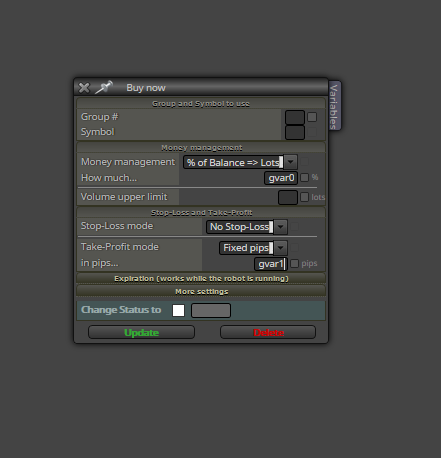This screenshot has height=458, width=441.
Task: Click the Symbol input box
Action: [295, 132]
